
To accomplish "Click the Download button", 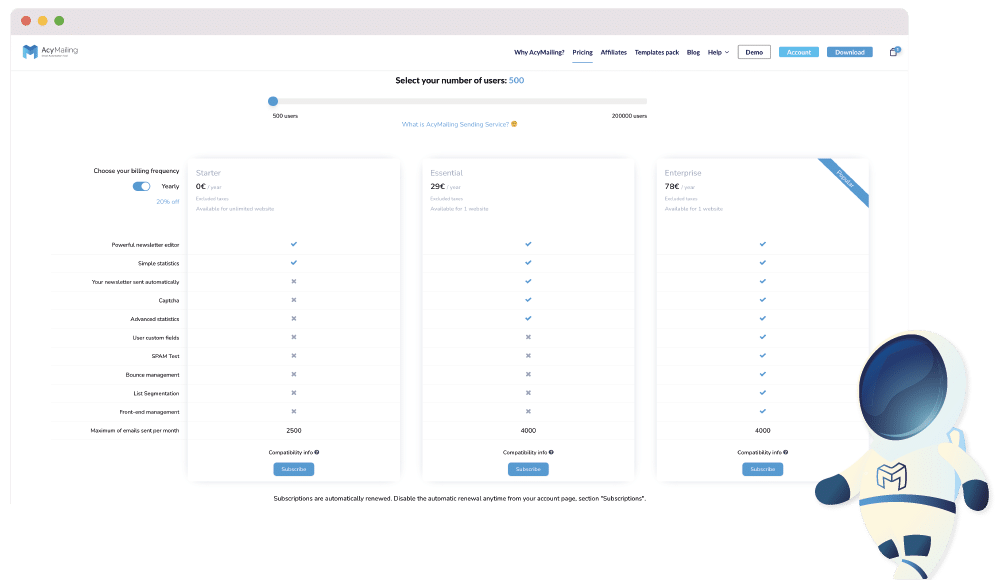I will click(x=849, y=52).
